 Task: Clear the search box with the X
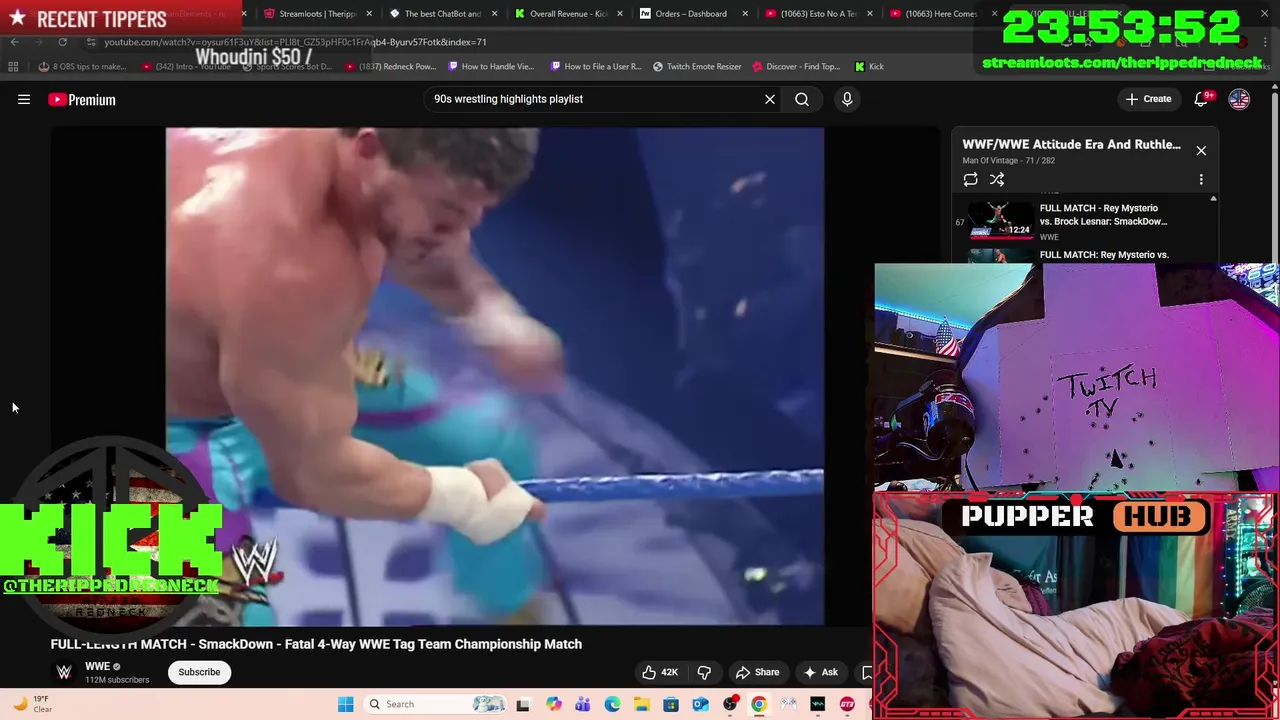770,99
